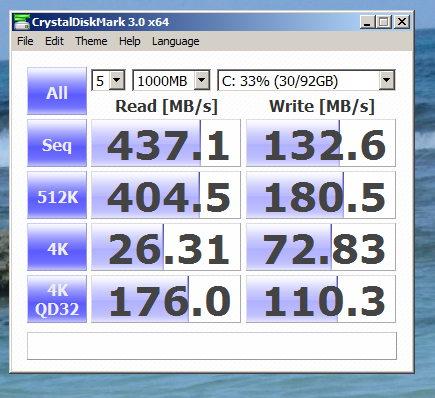The image size is (435, 398).
Task: Open the File menu
Action: 25,41
